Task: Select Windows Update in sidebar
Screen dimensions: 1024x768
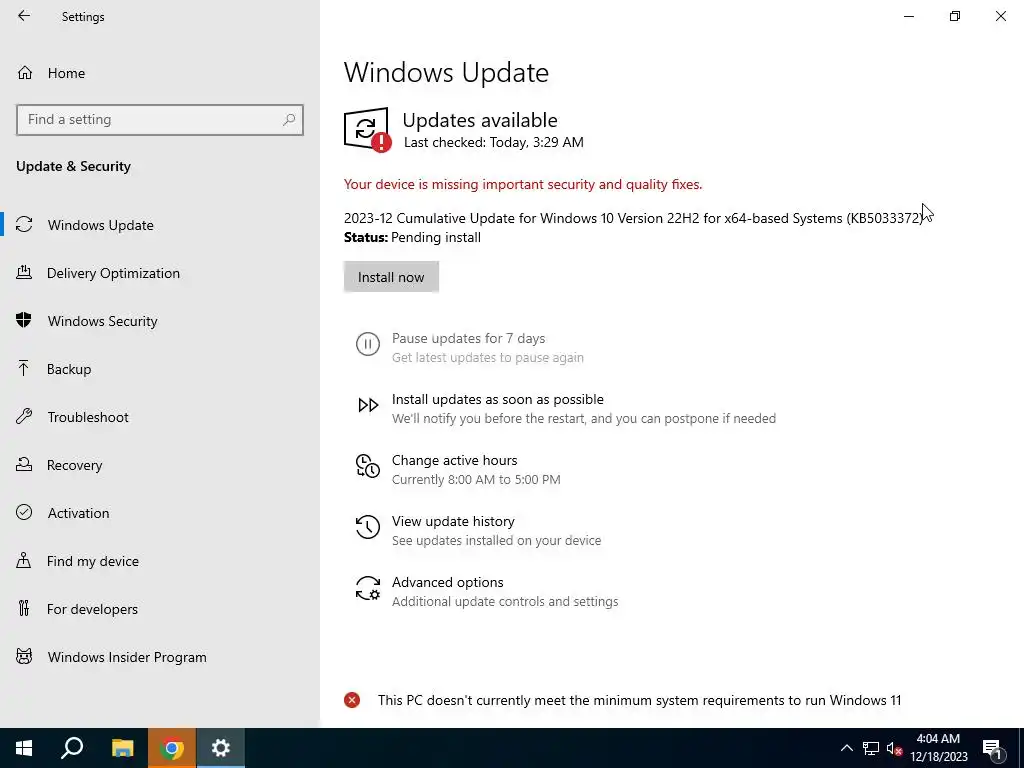Action: pyautogui.click(x=160, y=225)
